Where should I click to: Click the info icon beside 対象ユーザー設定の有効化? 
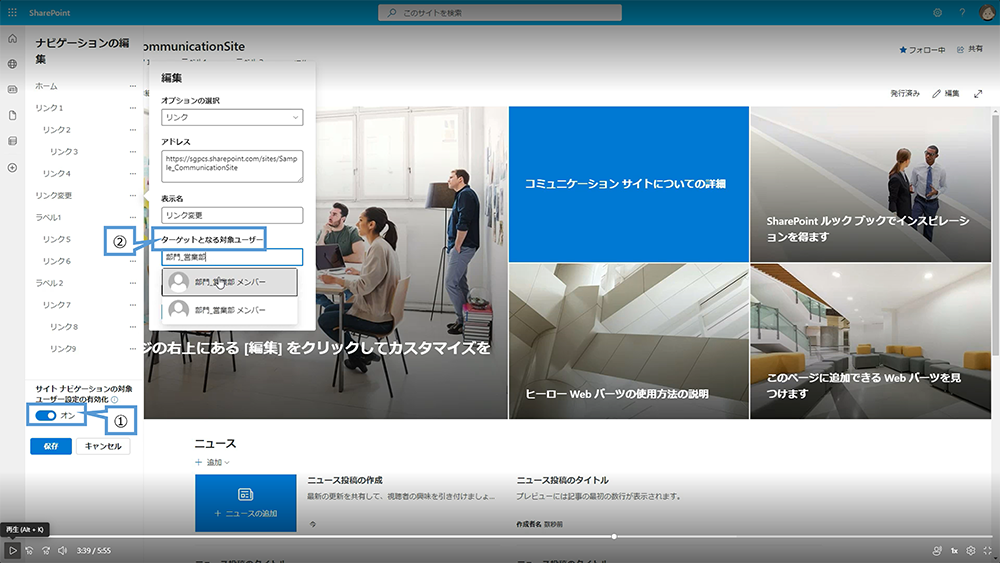click(115, 400)
